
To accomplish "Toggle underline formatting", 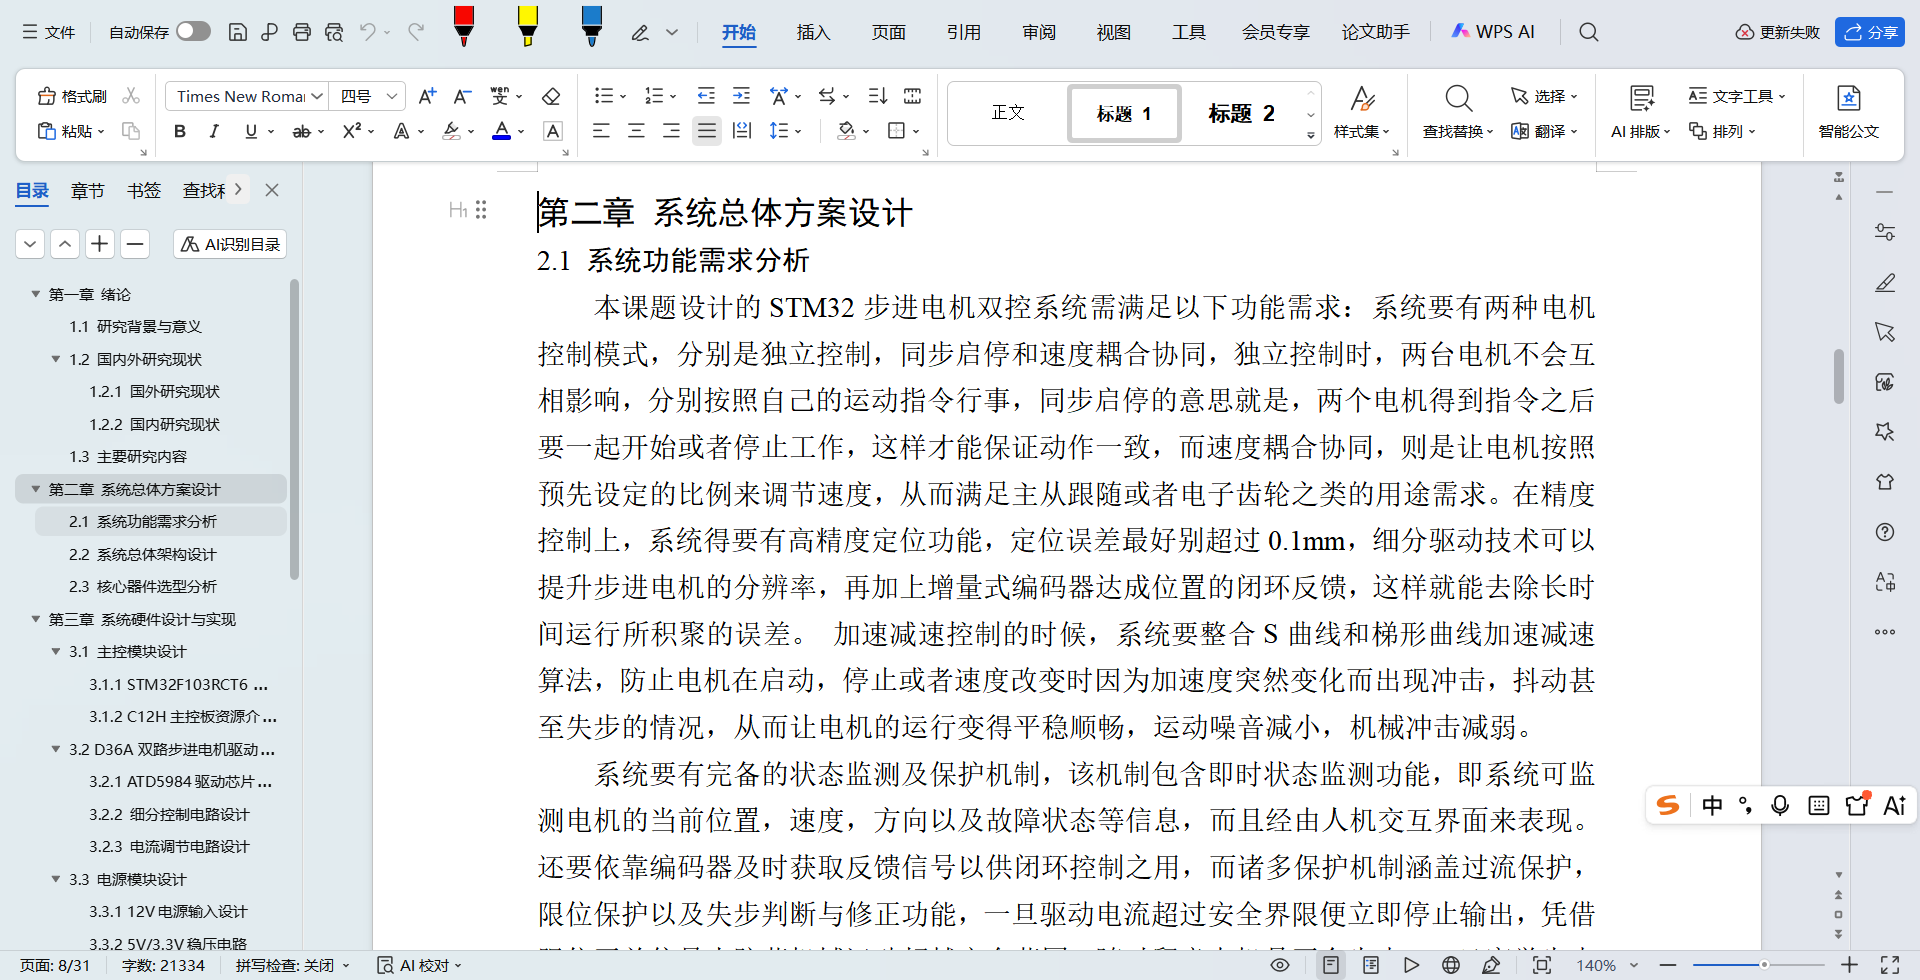I will coord(251,131).
